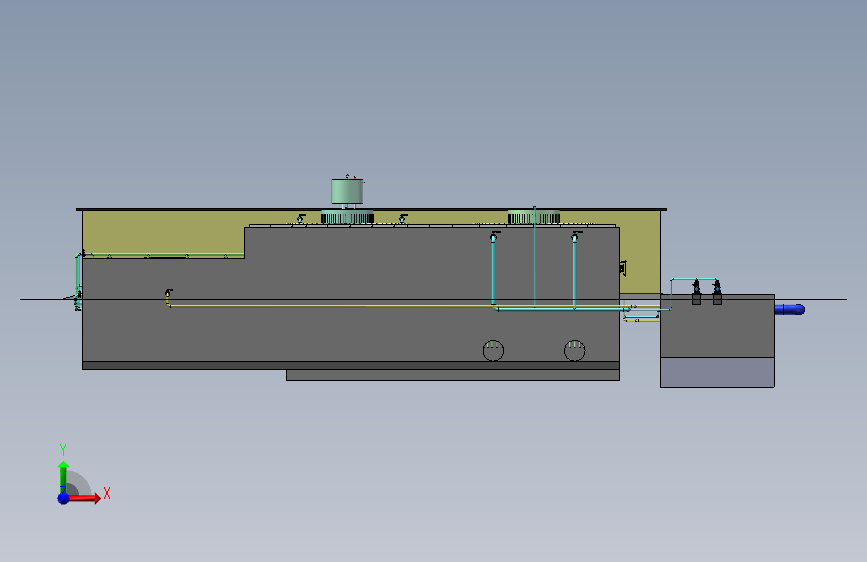The image size is (867, 562).
Task: Select the green pipe along the left step
Action: (x=163, y=256)
